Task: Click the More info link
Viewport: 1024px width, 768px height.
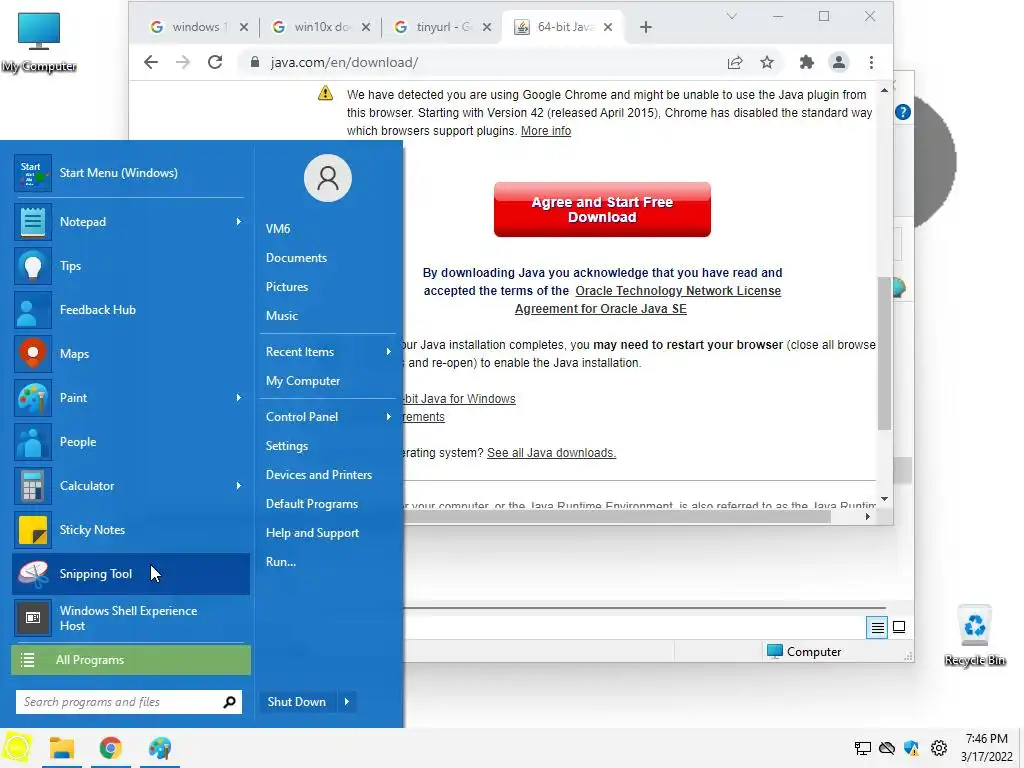Action: tap(546, 131)
